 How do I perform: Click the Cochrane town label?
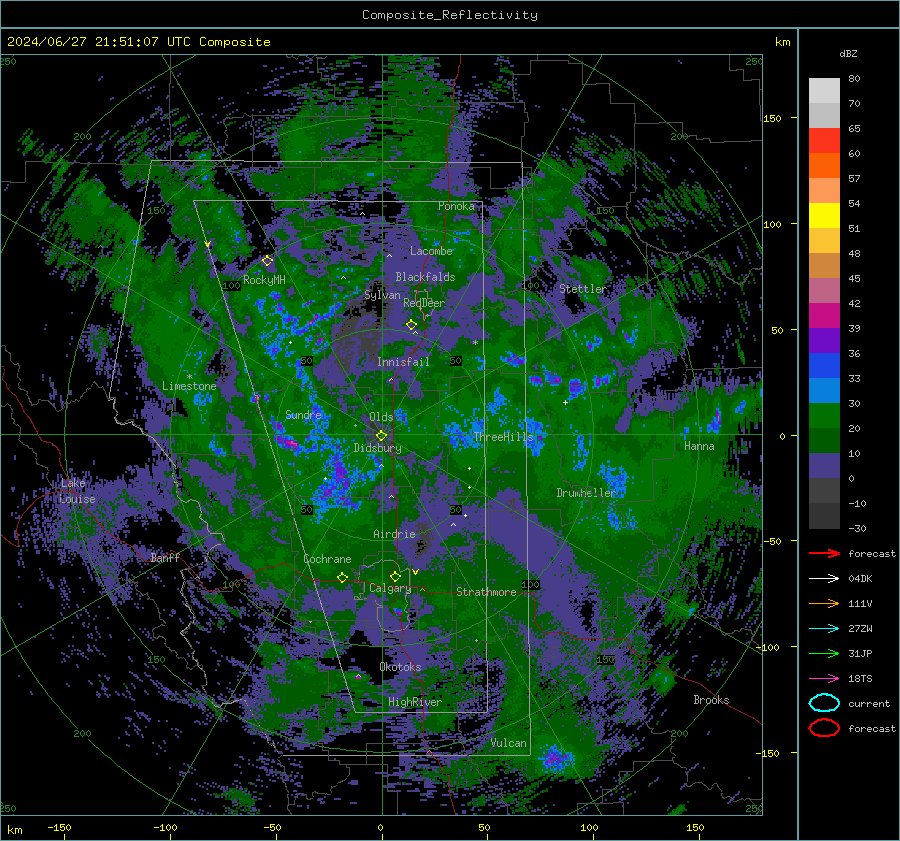[x=327, y=559]
